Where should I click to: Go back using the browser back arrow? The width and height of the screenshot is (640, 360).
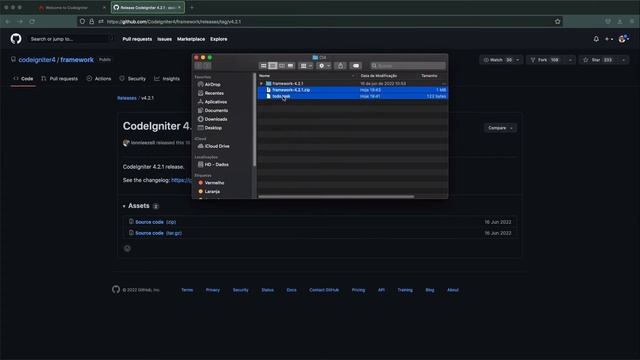point(7,21)
